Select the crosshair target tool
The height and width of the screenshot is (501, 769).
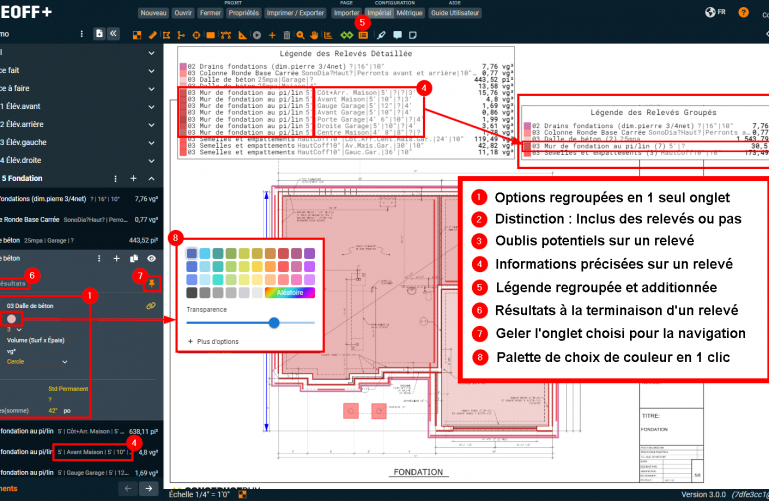pos(196,35)
